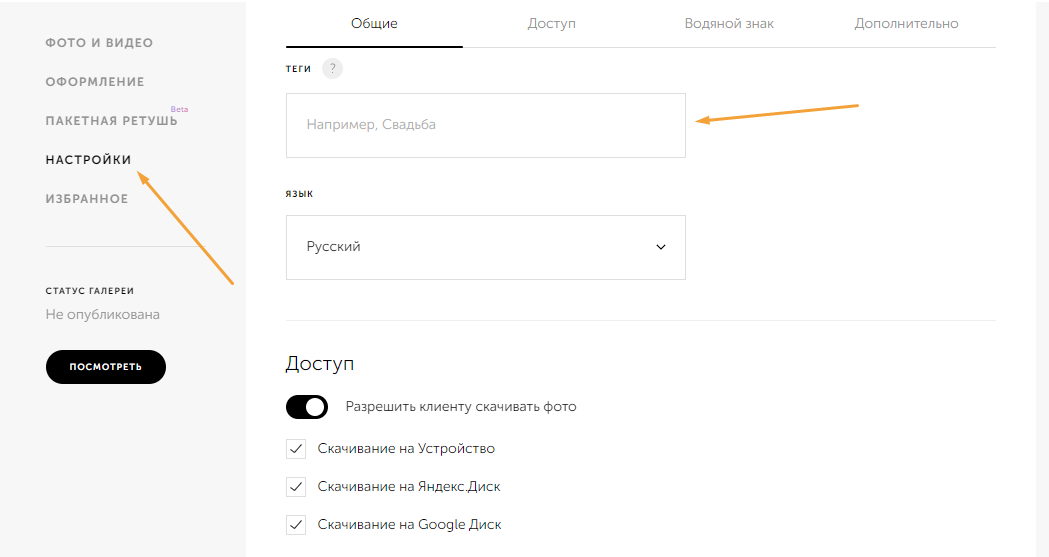1049x557 pixels.
Task: Expand the Язык dropdown chevron arrow
Action: click(x=661, y=247)
